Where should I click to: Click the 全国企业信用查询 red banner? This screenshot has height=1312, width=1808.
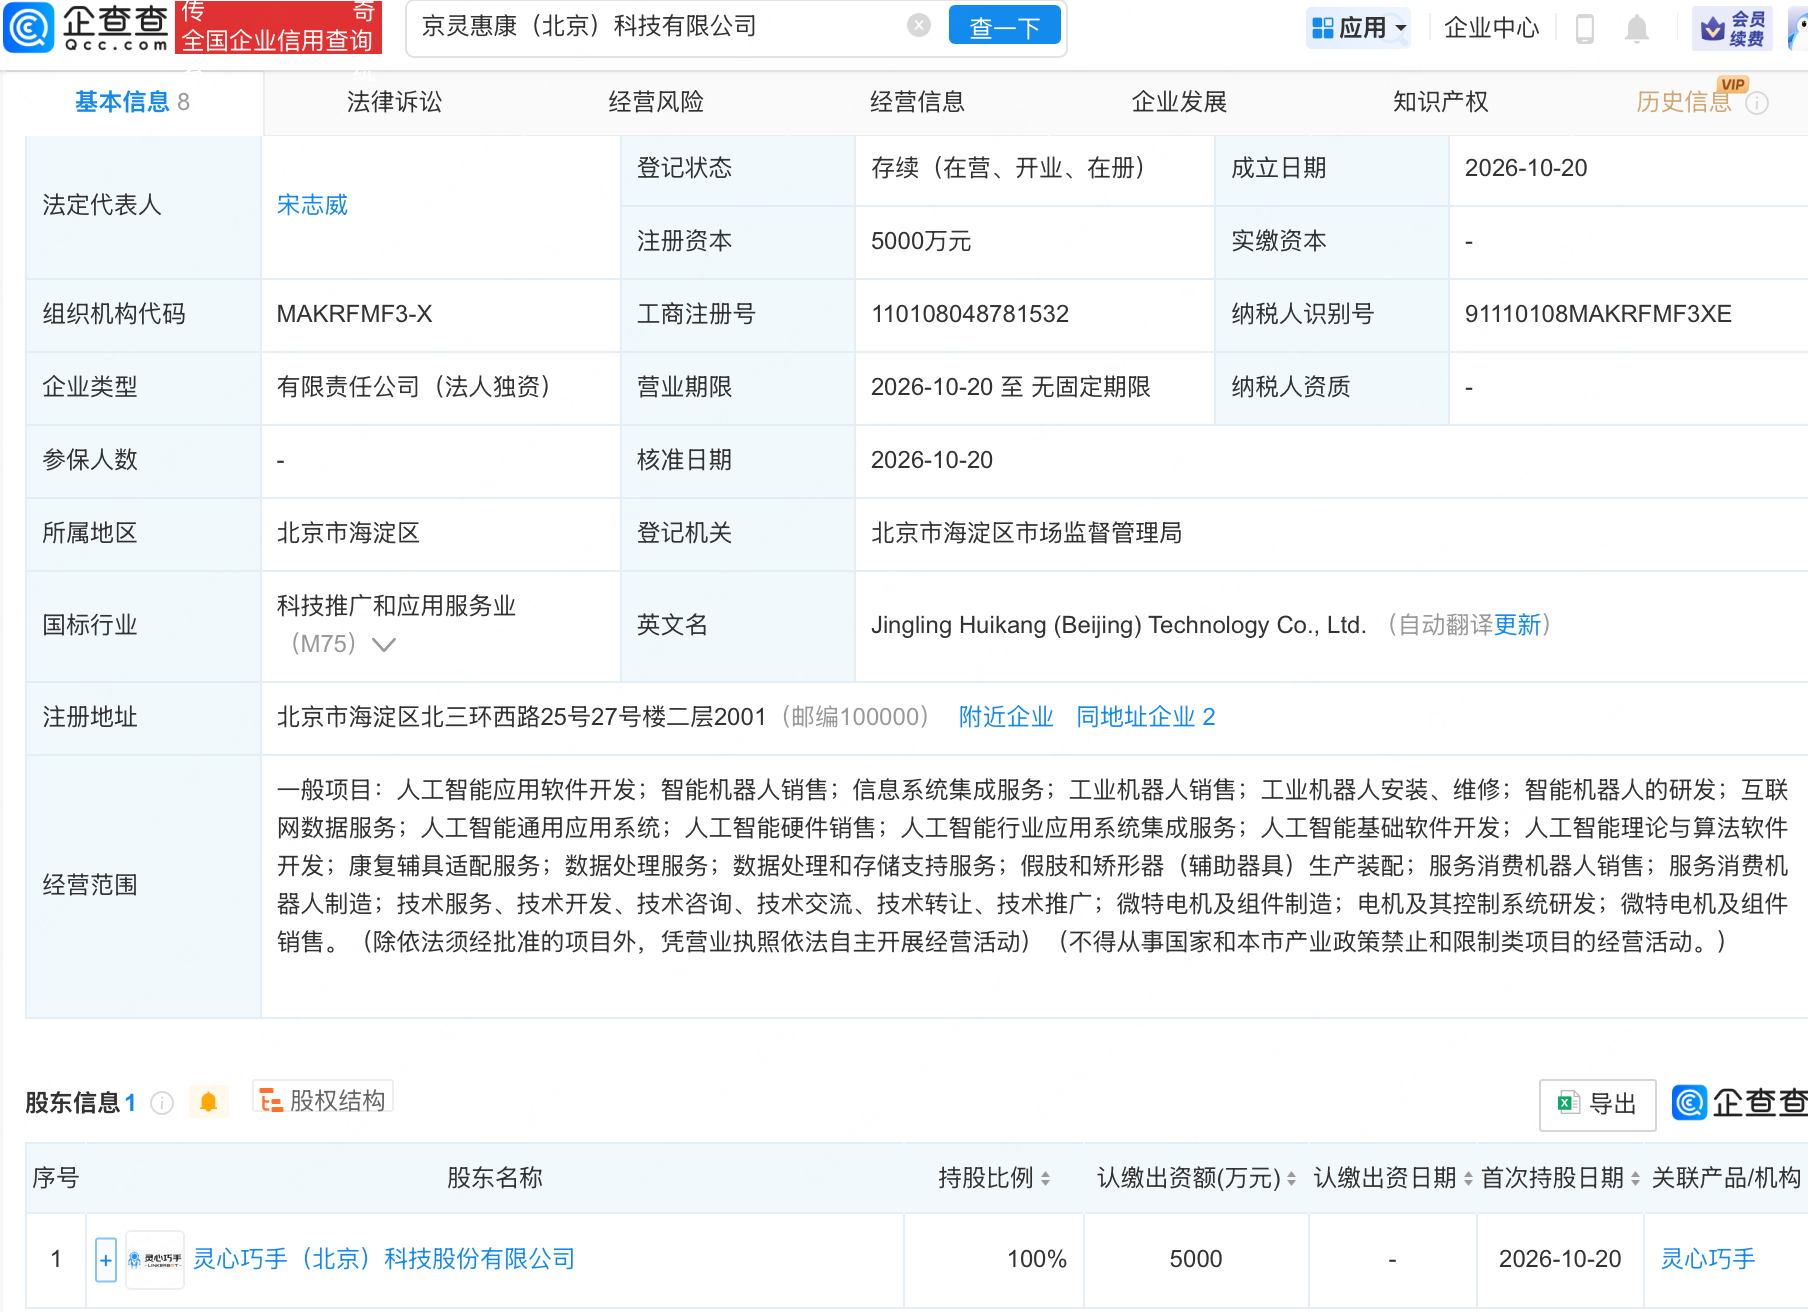coord(278,27)
